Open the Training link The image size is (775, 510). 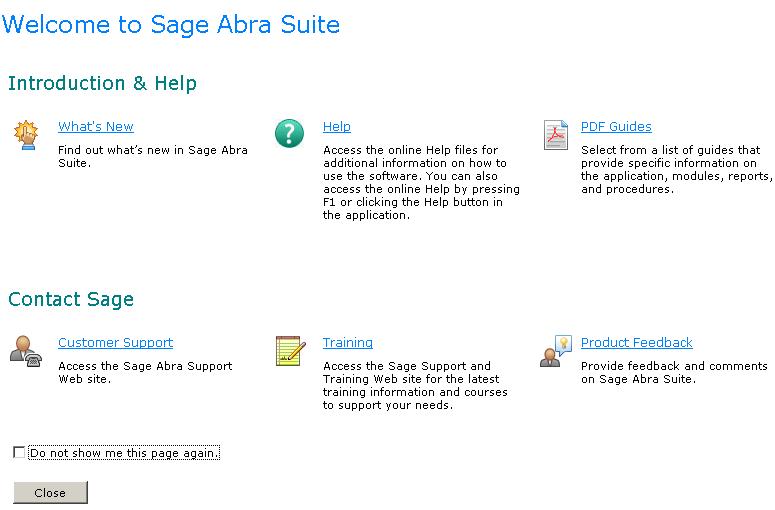(x=347, y=343)
